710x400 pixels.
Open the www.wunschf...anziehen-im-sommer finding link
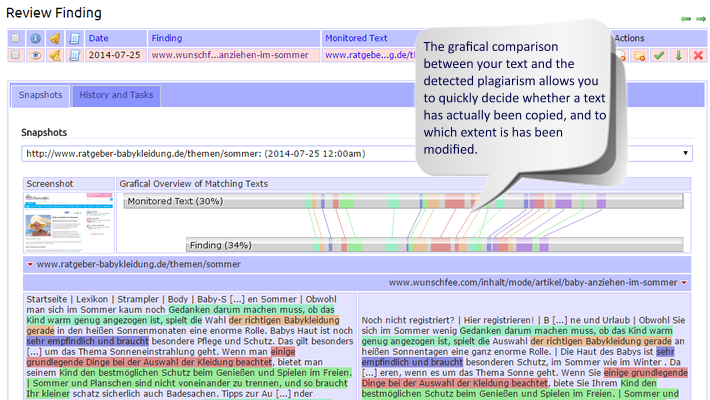230,55
